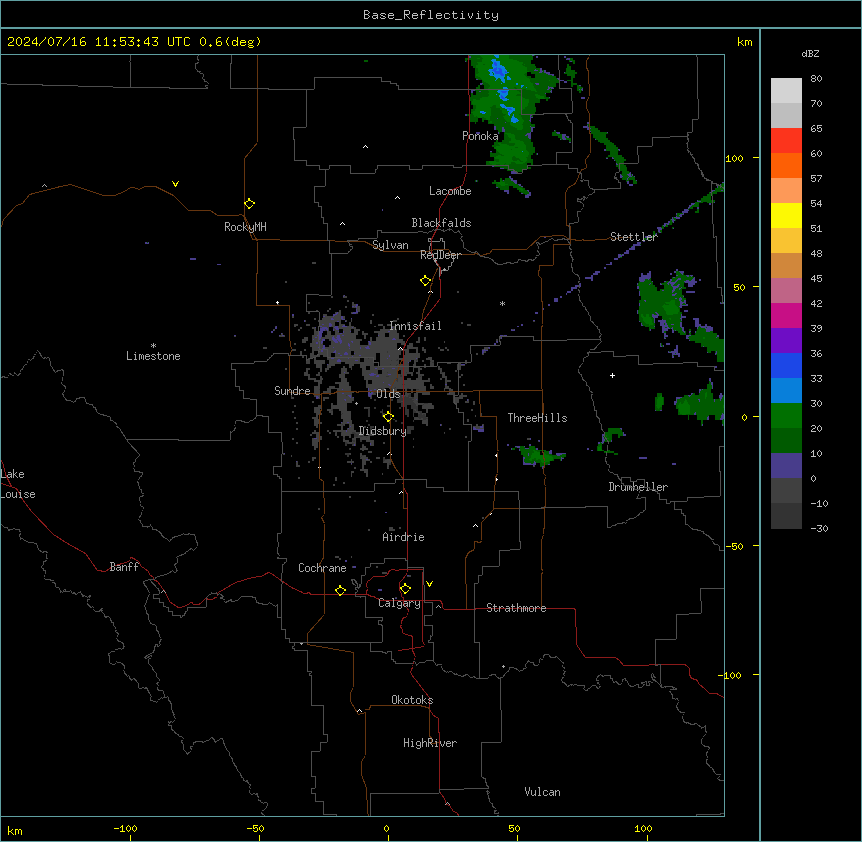This screenshot has height=842, width=862.
Task: Click the 2024/07/16 11:53:43 UTC timestamp
Action: [x=99, y=42]
